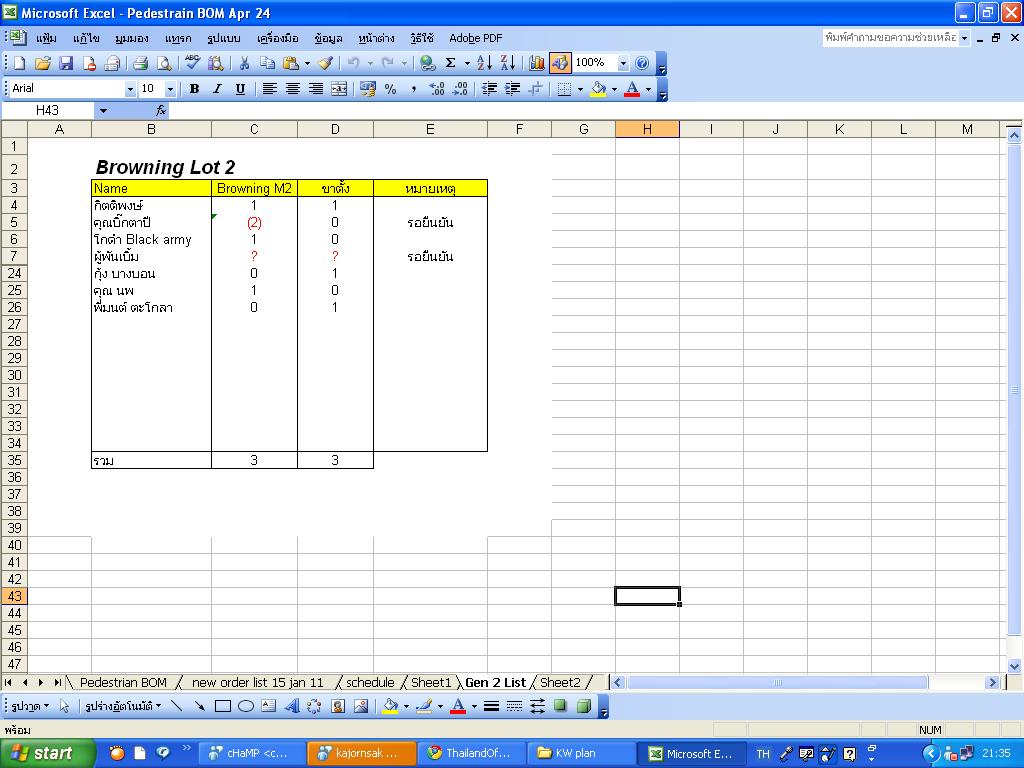Image resolution: width=1024 pixels, height=768 pixels.
Task: Click the Fill Color paint bucket
Action: click(598, 89)
